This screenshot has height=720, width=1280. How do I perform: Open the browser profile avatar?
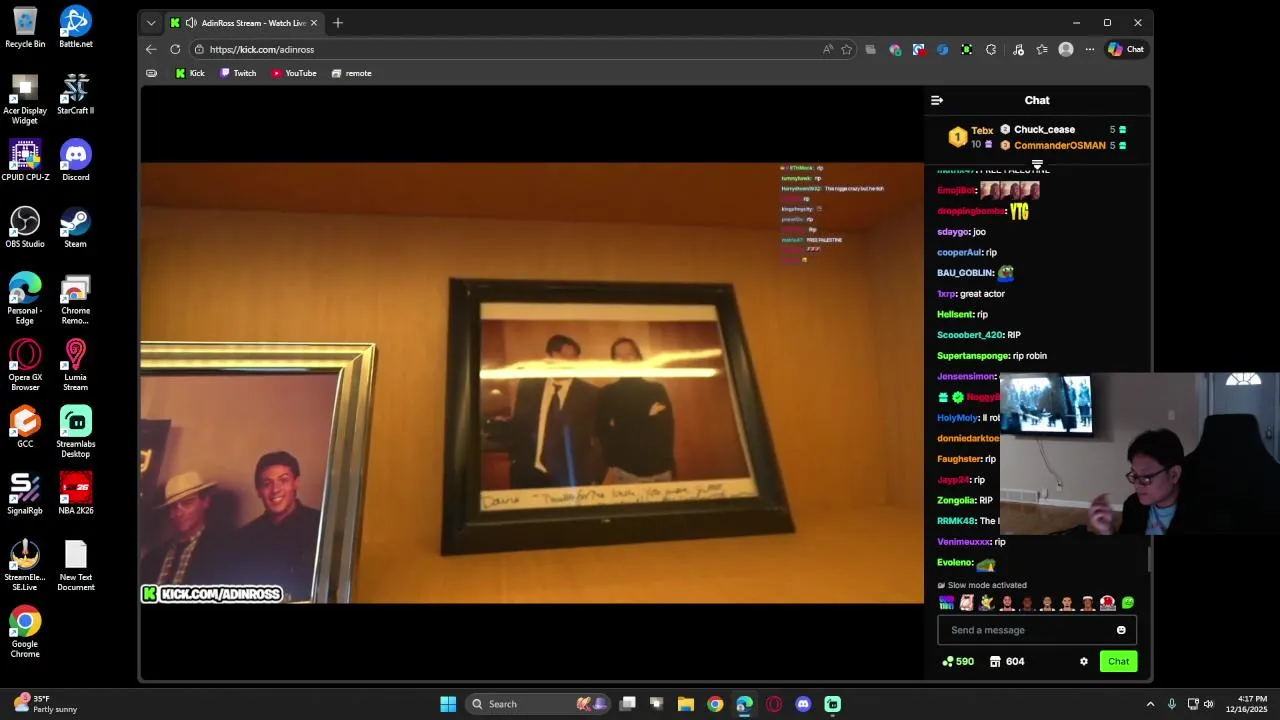[1066, 49]
